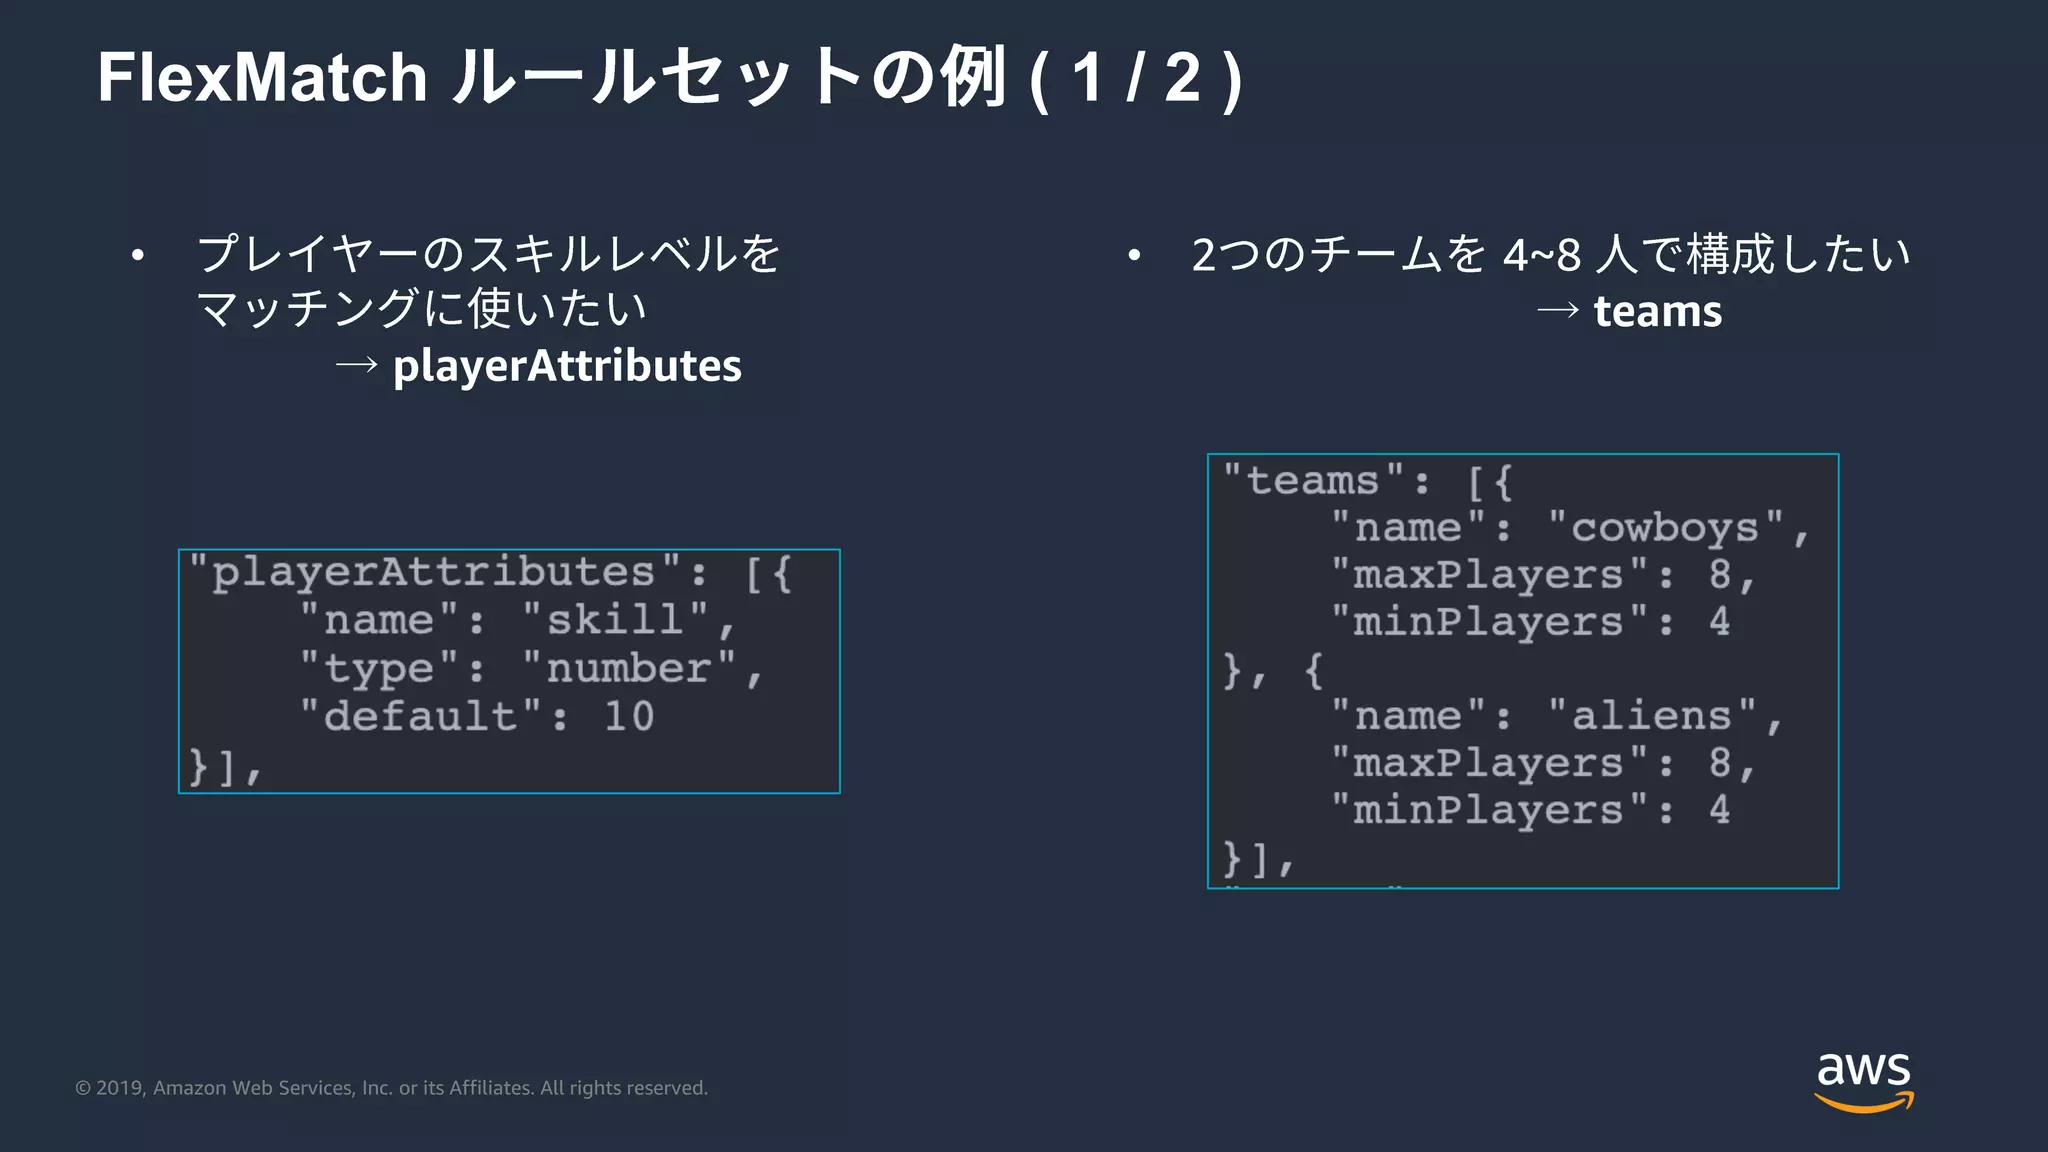Viewport: 2048px width, 1152px height.
Task: Click '"maxPlayers": 8,' under cowboys
Action: (1543, 575)
